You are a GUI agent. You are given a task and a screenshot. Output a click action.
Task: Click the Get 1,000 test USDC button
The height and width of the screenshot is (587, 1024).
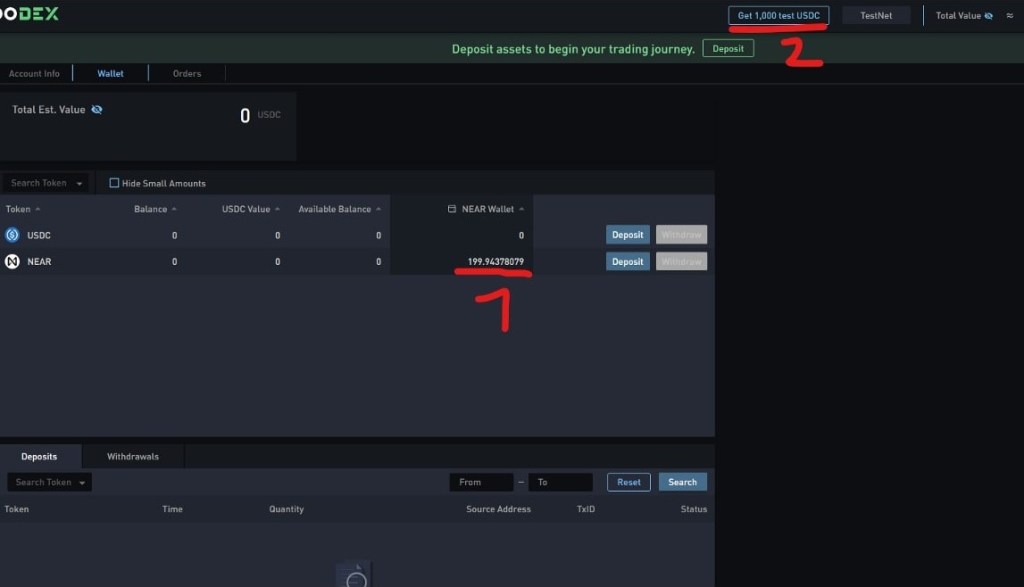coord(778,14)
